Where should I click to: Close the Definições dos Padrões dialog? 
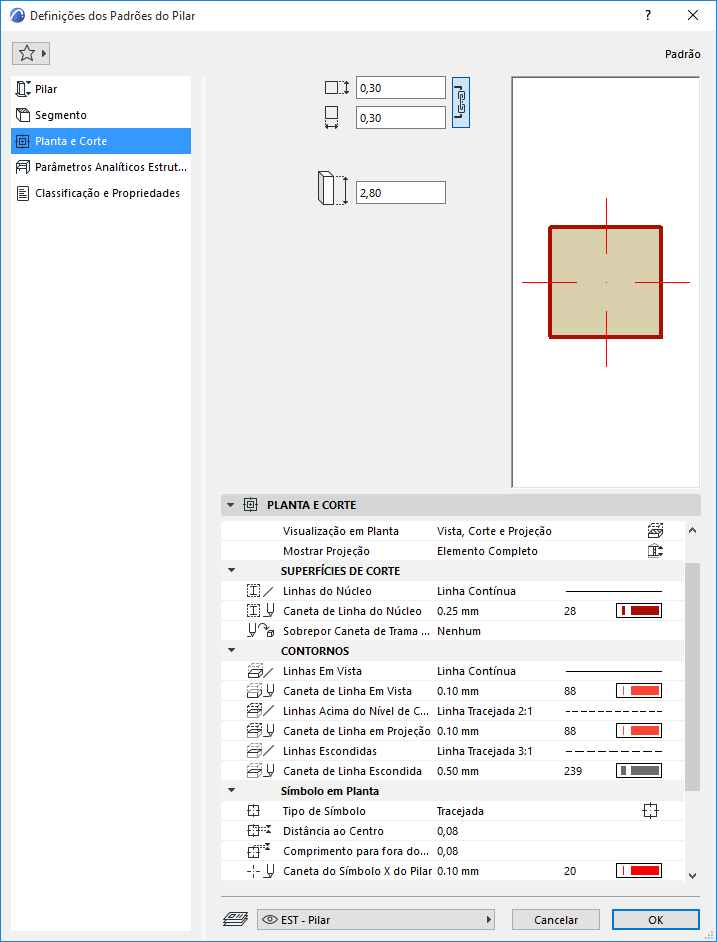tap(692, 16)
